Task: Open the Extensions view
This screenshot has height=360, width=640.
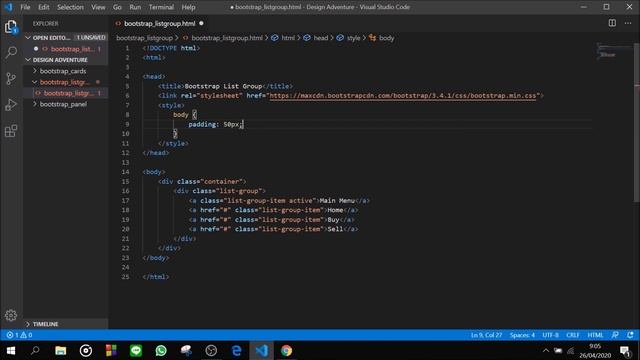Action: point(11,131)
